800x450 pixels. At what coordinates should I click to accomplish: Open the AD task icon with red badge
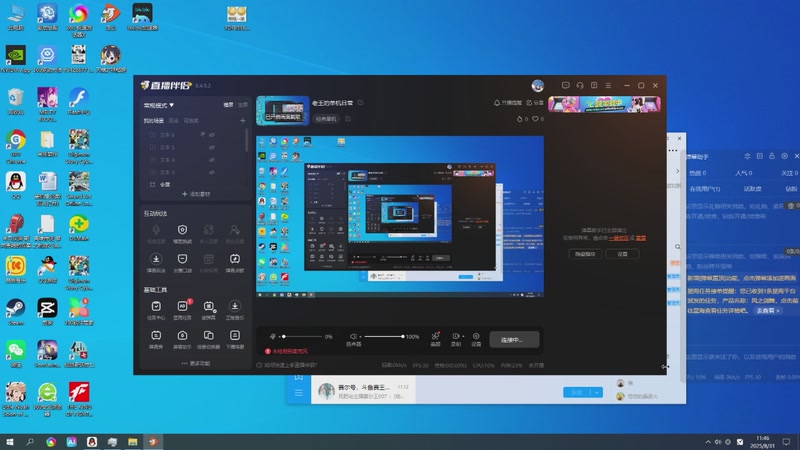click(183, 306)
